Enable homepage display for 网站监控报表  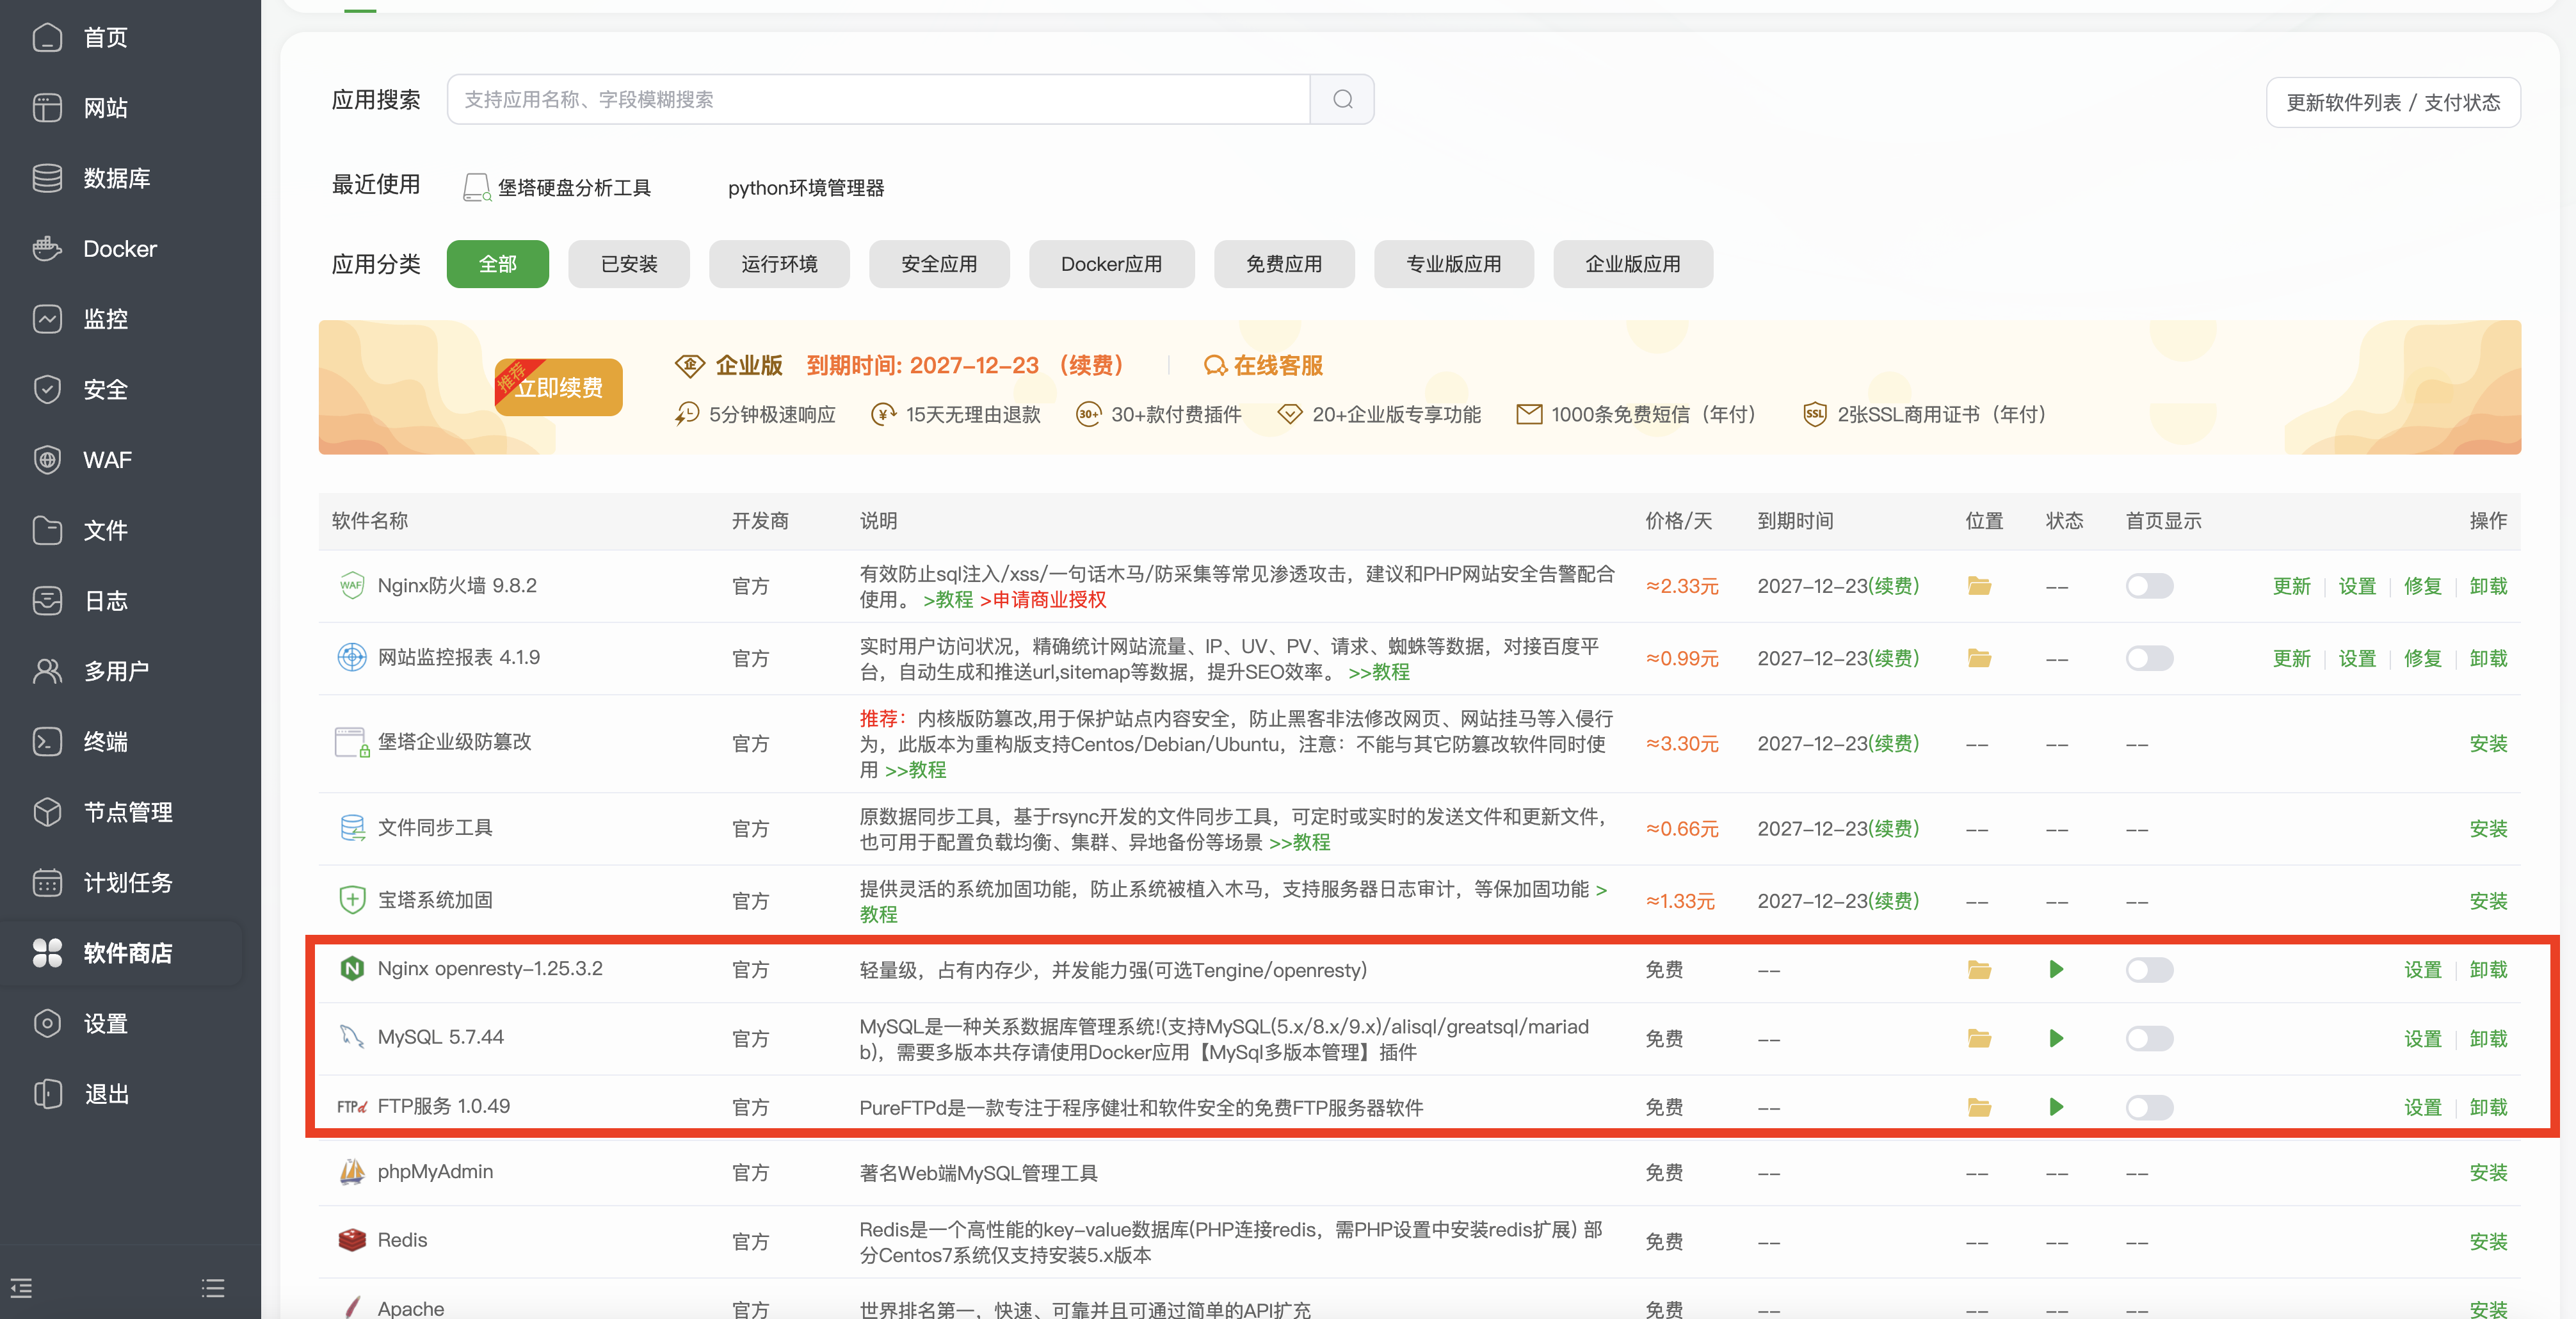click(2149, 658)
